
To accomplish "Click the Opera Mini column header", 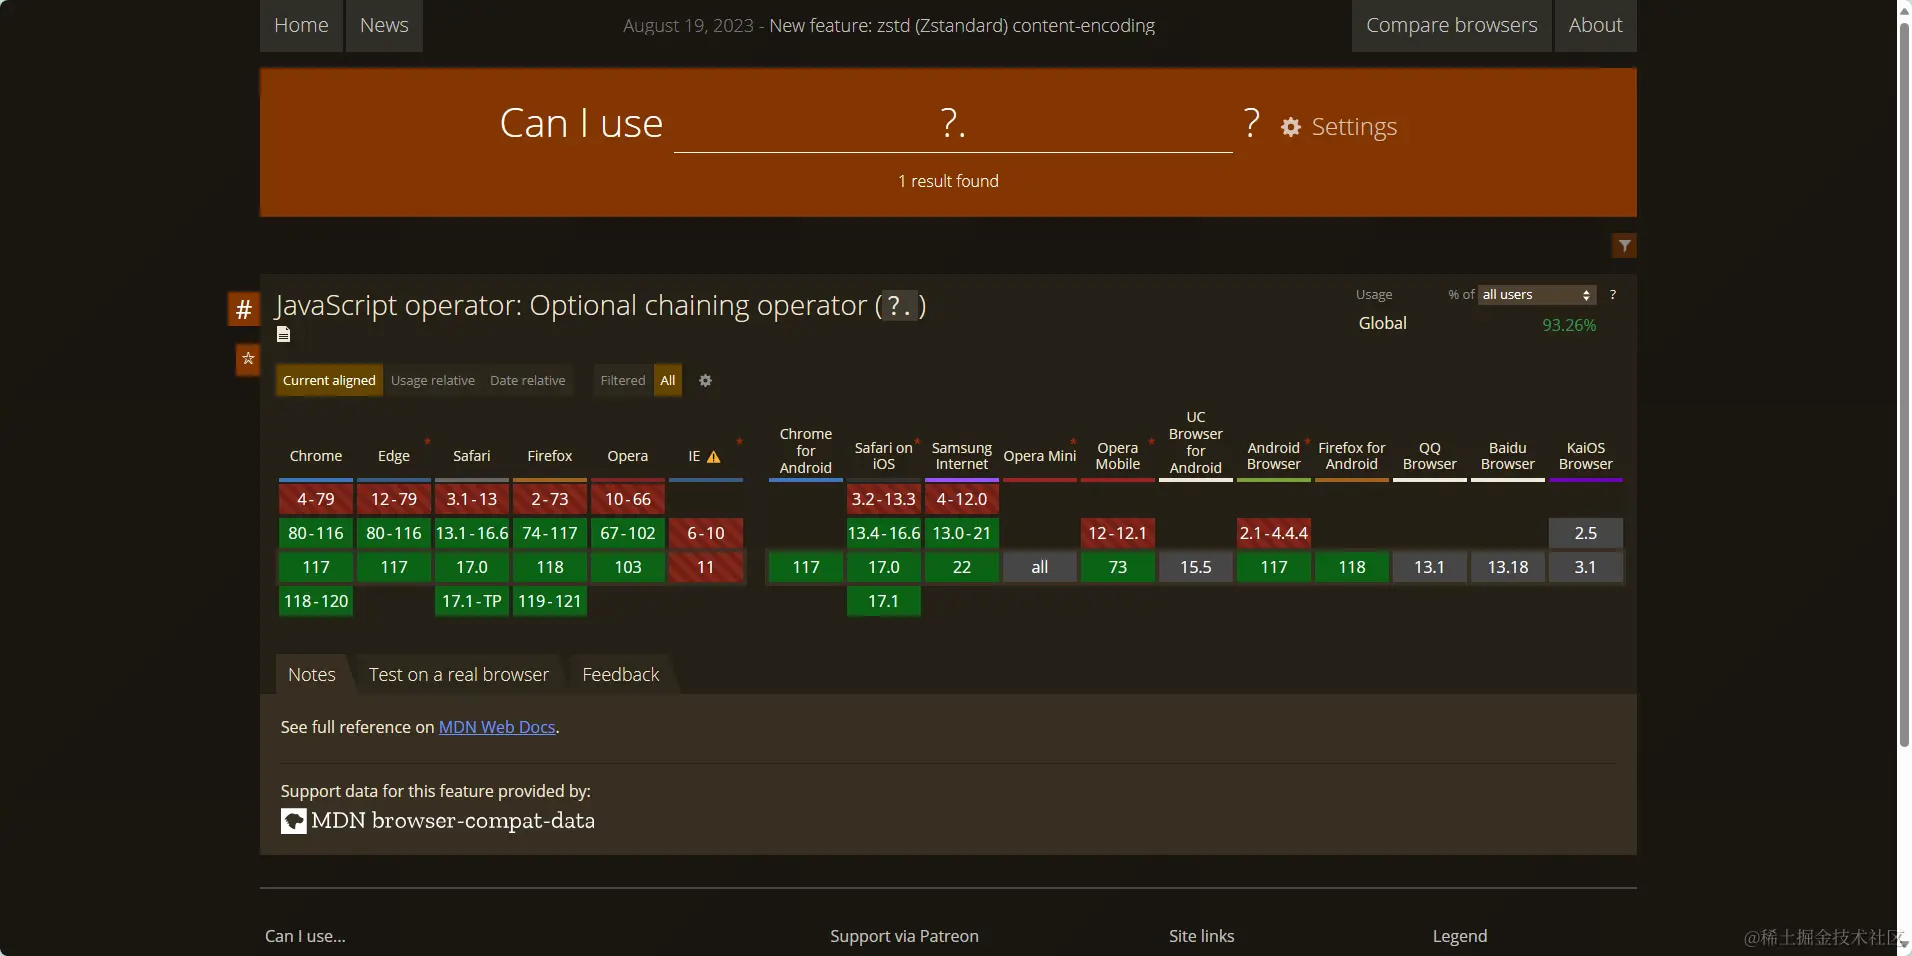I will click(x=1040, y=456).
